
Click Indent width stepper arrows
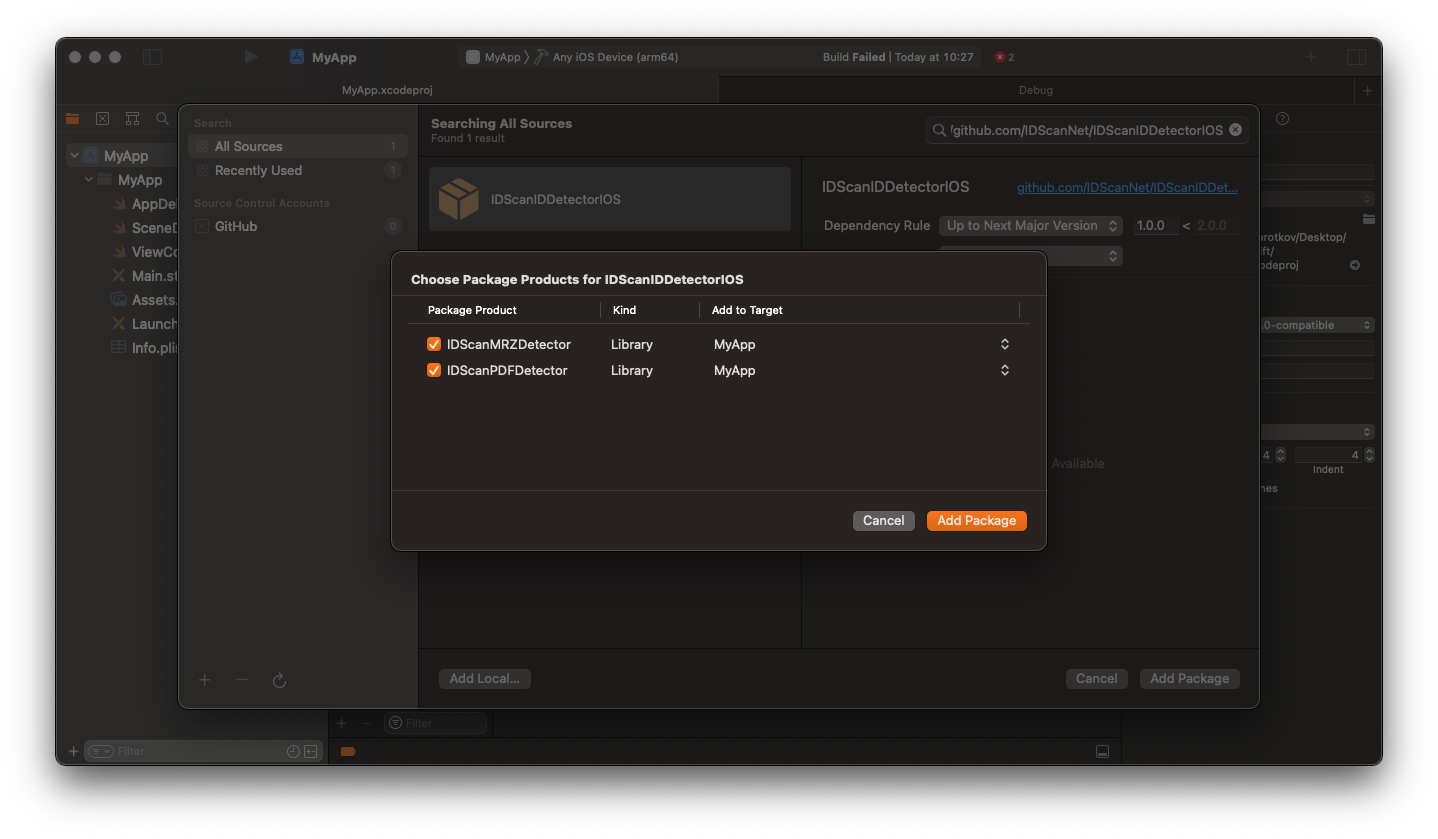pyautogui.click(x=1369, y=455)
